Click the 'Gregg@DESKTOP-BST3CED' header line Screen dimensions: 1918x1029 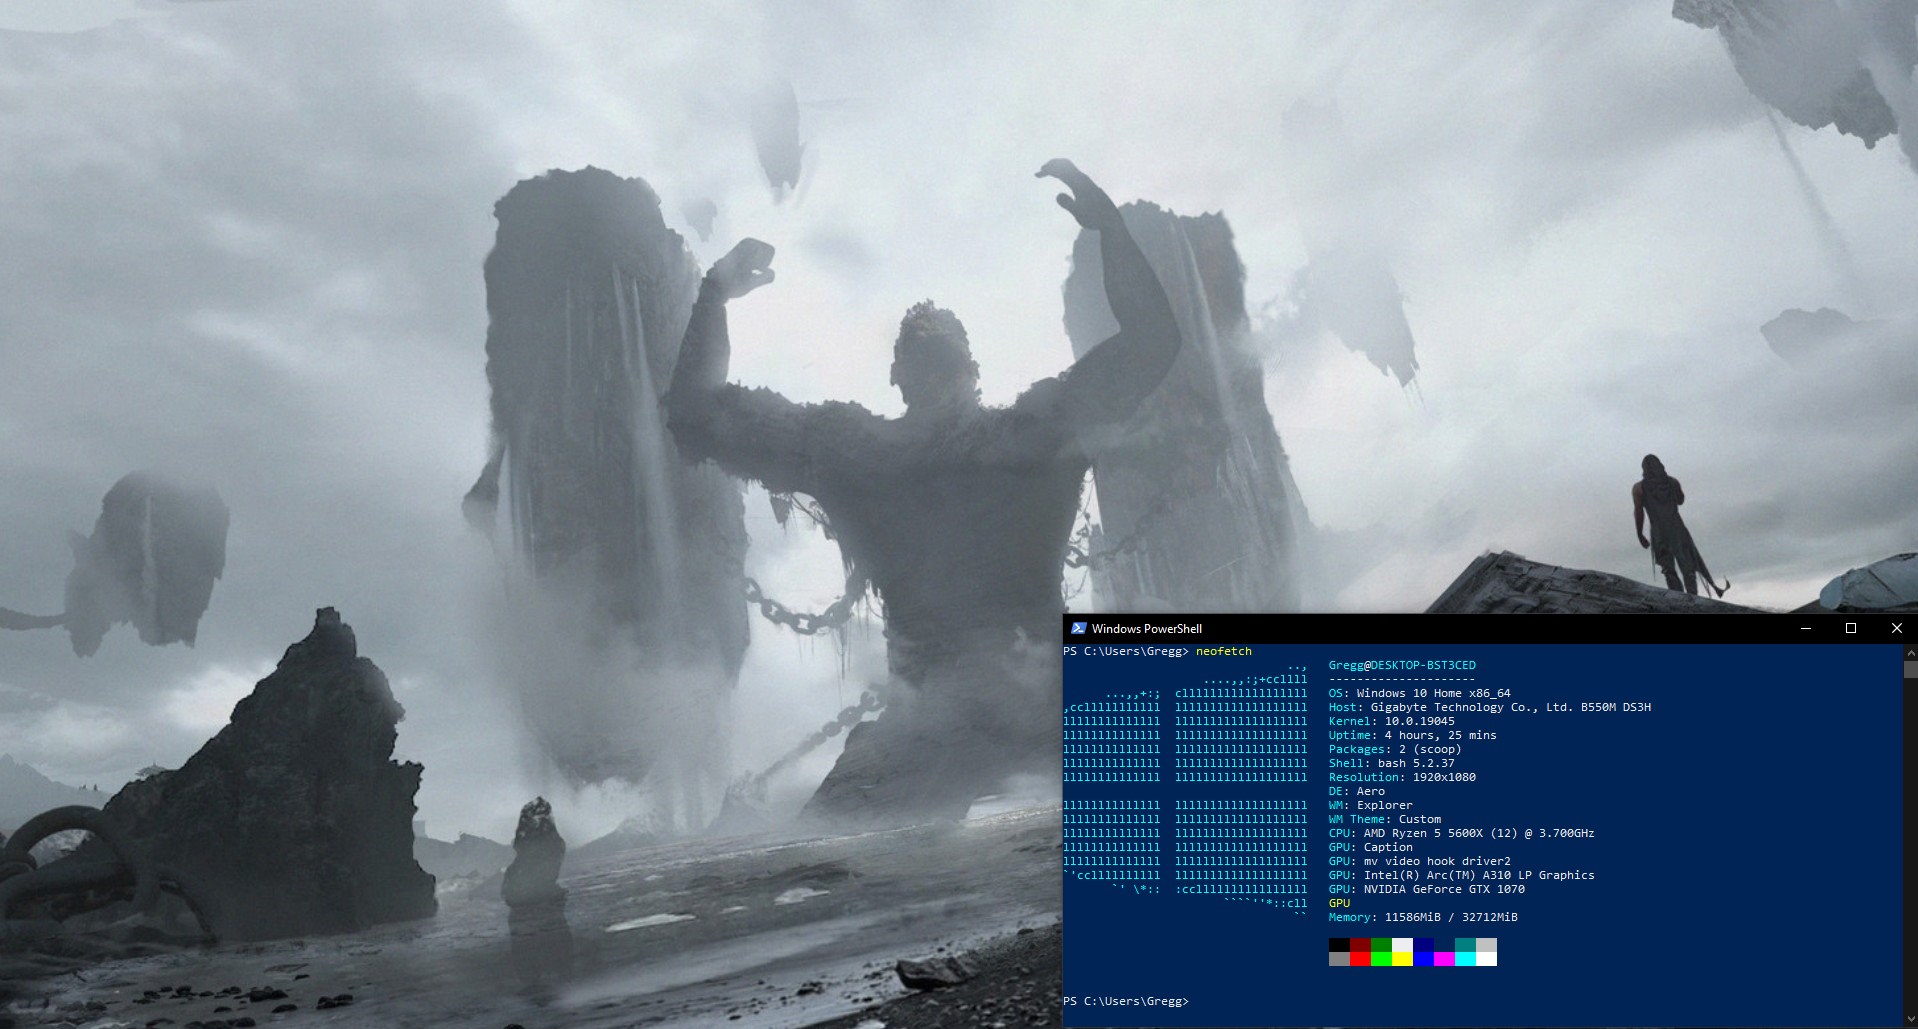pyautogui.click(x=1402, y=665)
